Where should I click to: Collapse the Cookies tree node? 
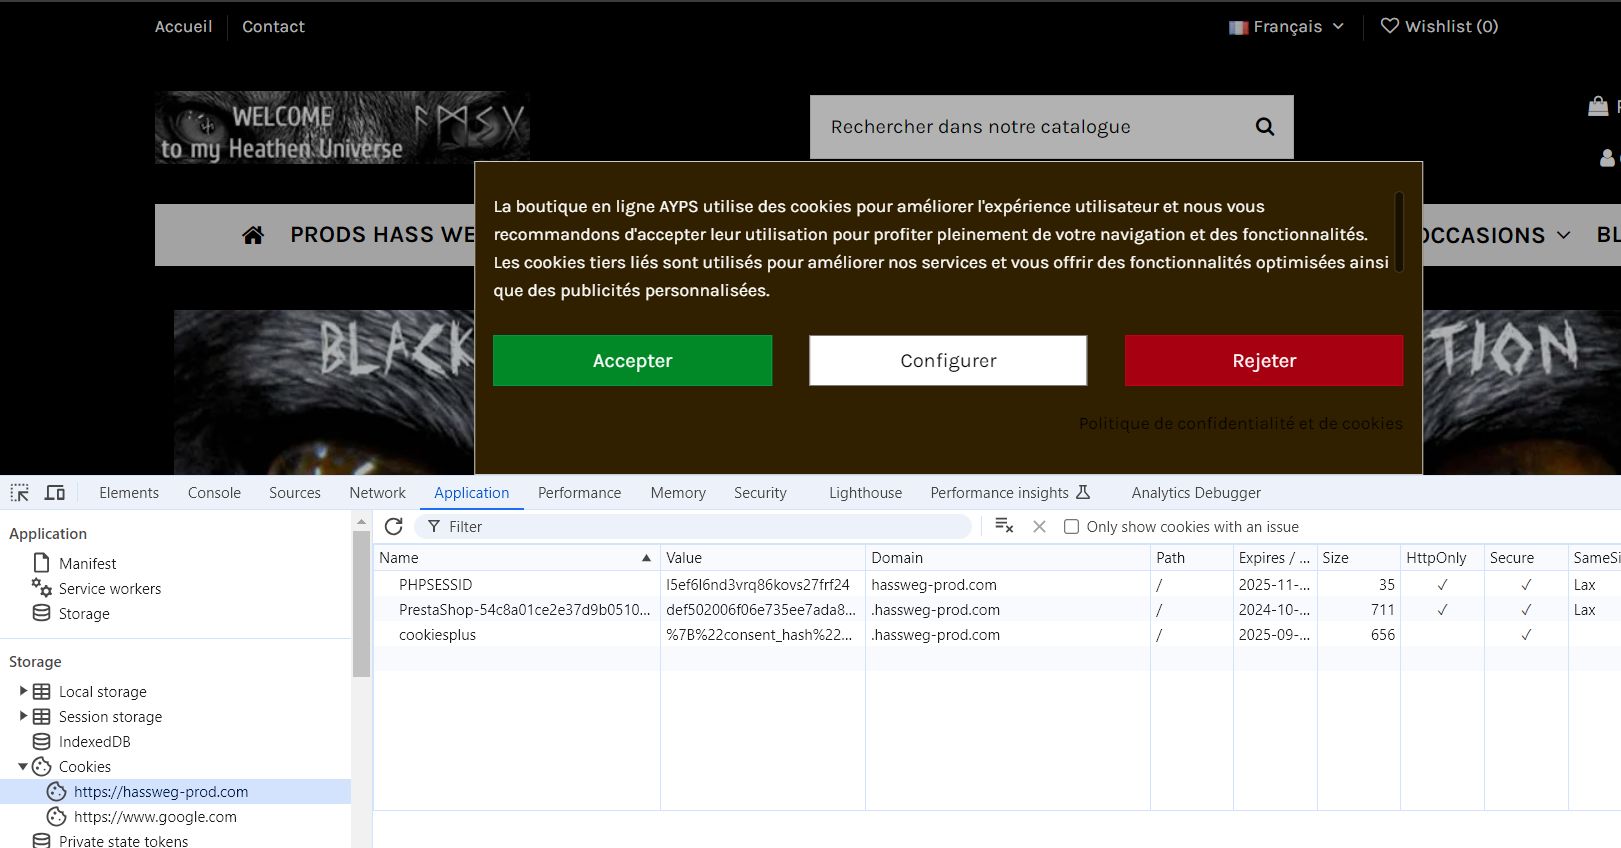pyautogui.click(x=23, y=767)
